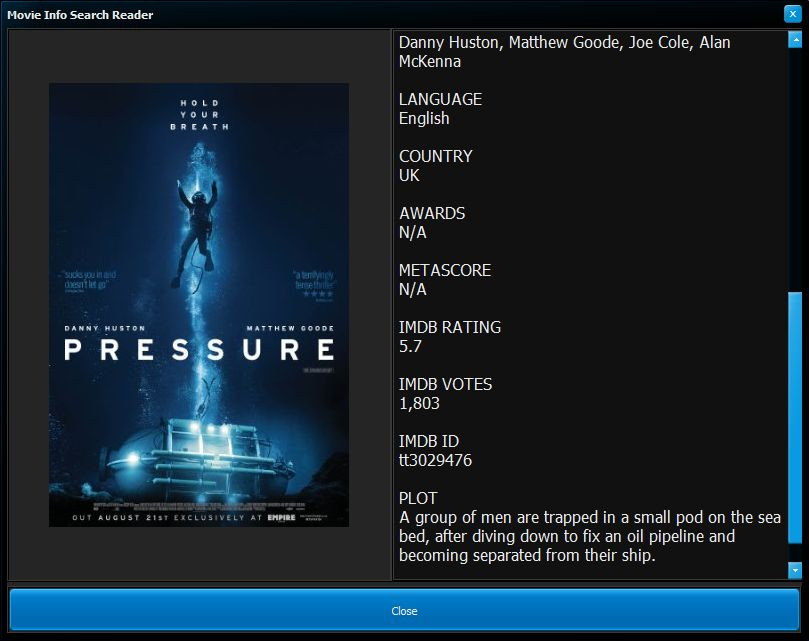
Task: Click the N/A value under AWARDS
Action: tap(413, 232)
